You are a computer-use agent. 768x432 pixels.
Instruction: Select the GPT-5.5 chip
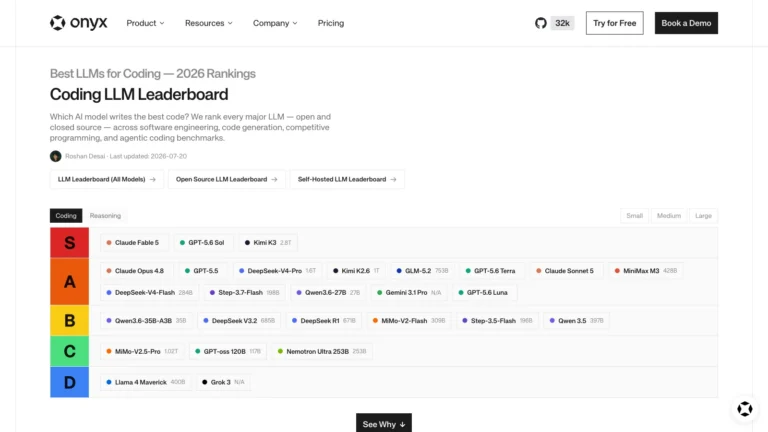pyautogui.click(x=202, y=271)
